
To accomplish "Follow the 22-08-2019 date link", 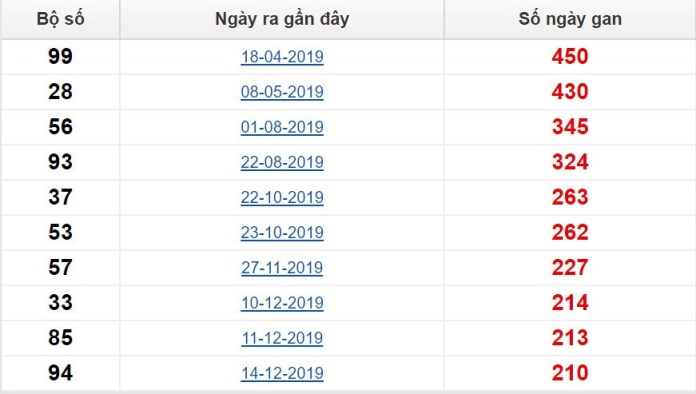I will point(282,162).
